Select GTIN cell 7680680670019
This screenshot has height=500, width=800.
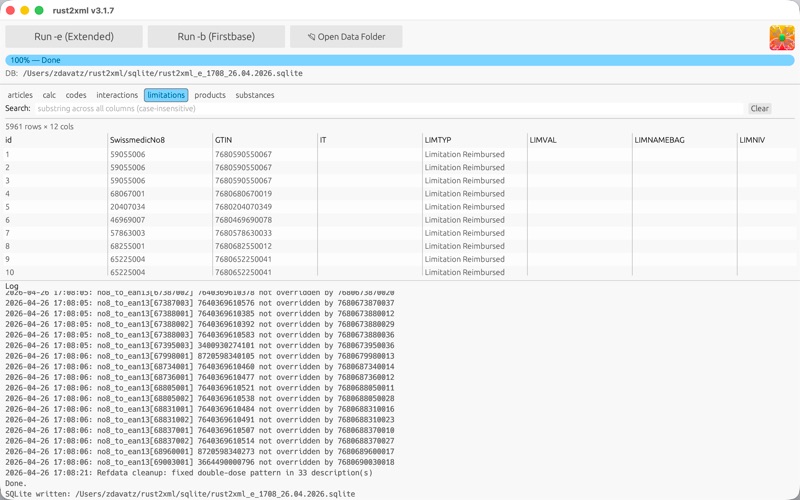(243, 194)
